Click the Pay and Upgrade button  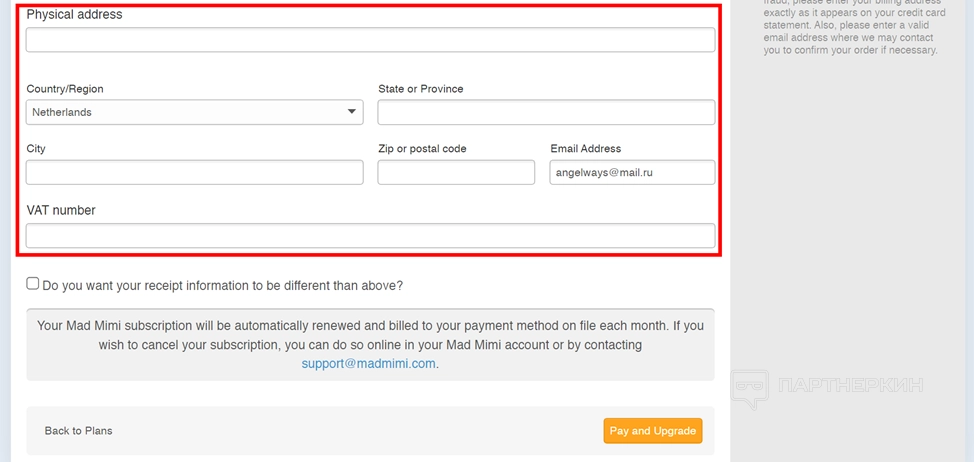point(652,431)
